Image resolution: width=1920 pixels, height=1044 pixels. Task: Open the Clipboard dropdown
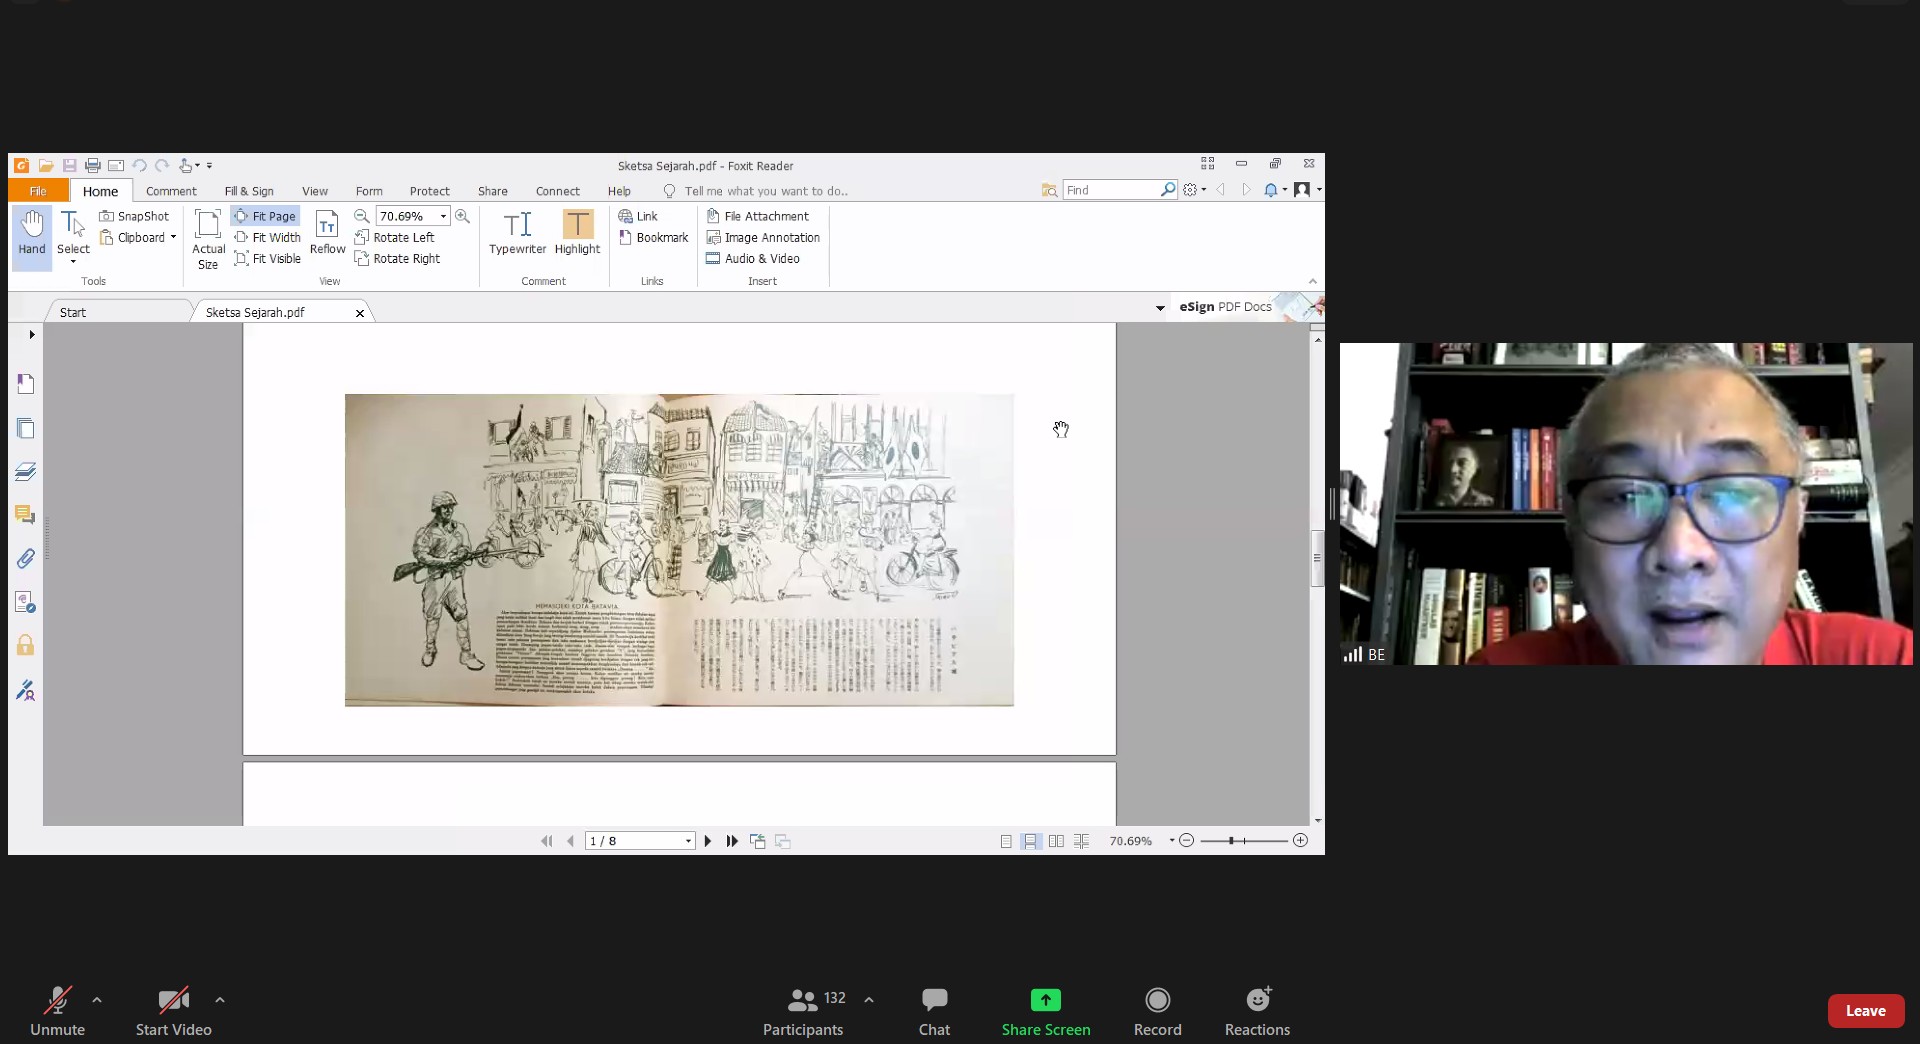pyautogui.click(x=173, y=238)
